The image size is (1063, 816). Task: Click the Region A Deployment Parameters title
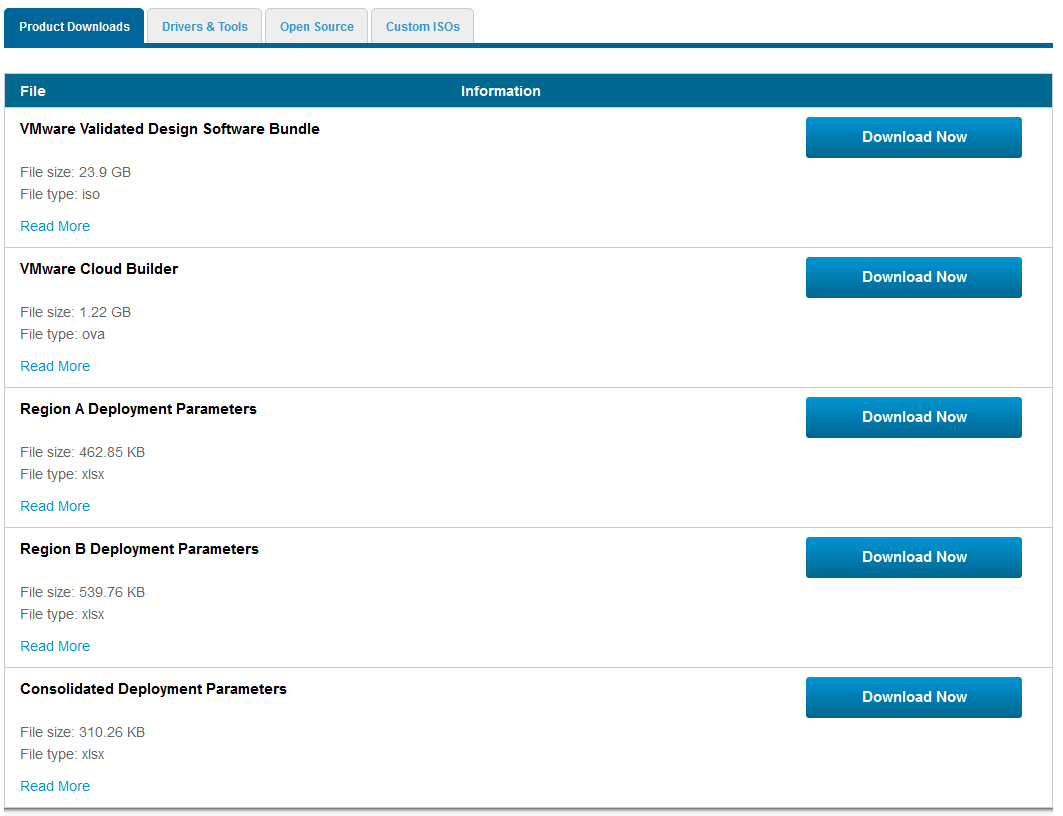click(138, 409)
